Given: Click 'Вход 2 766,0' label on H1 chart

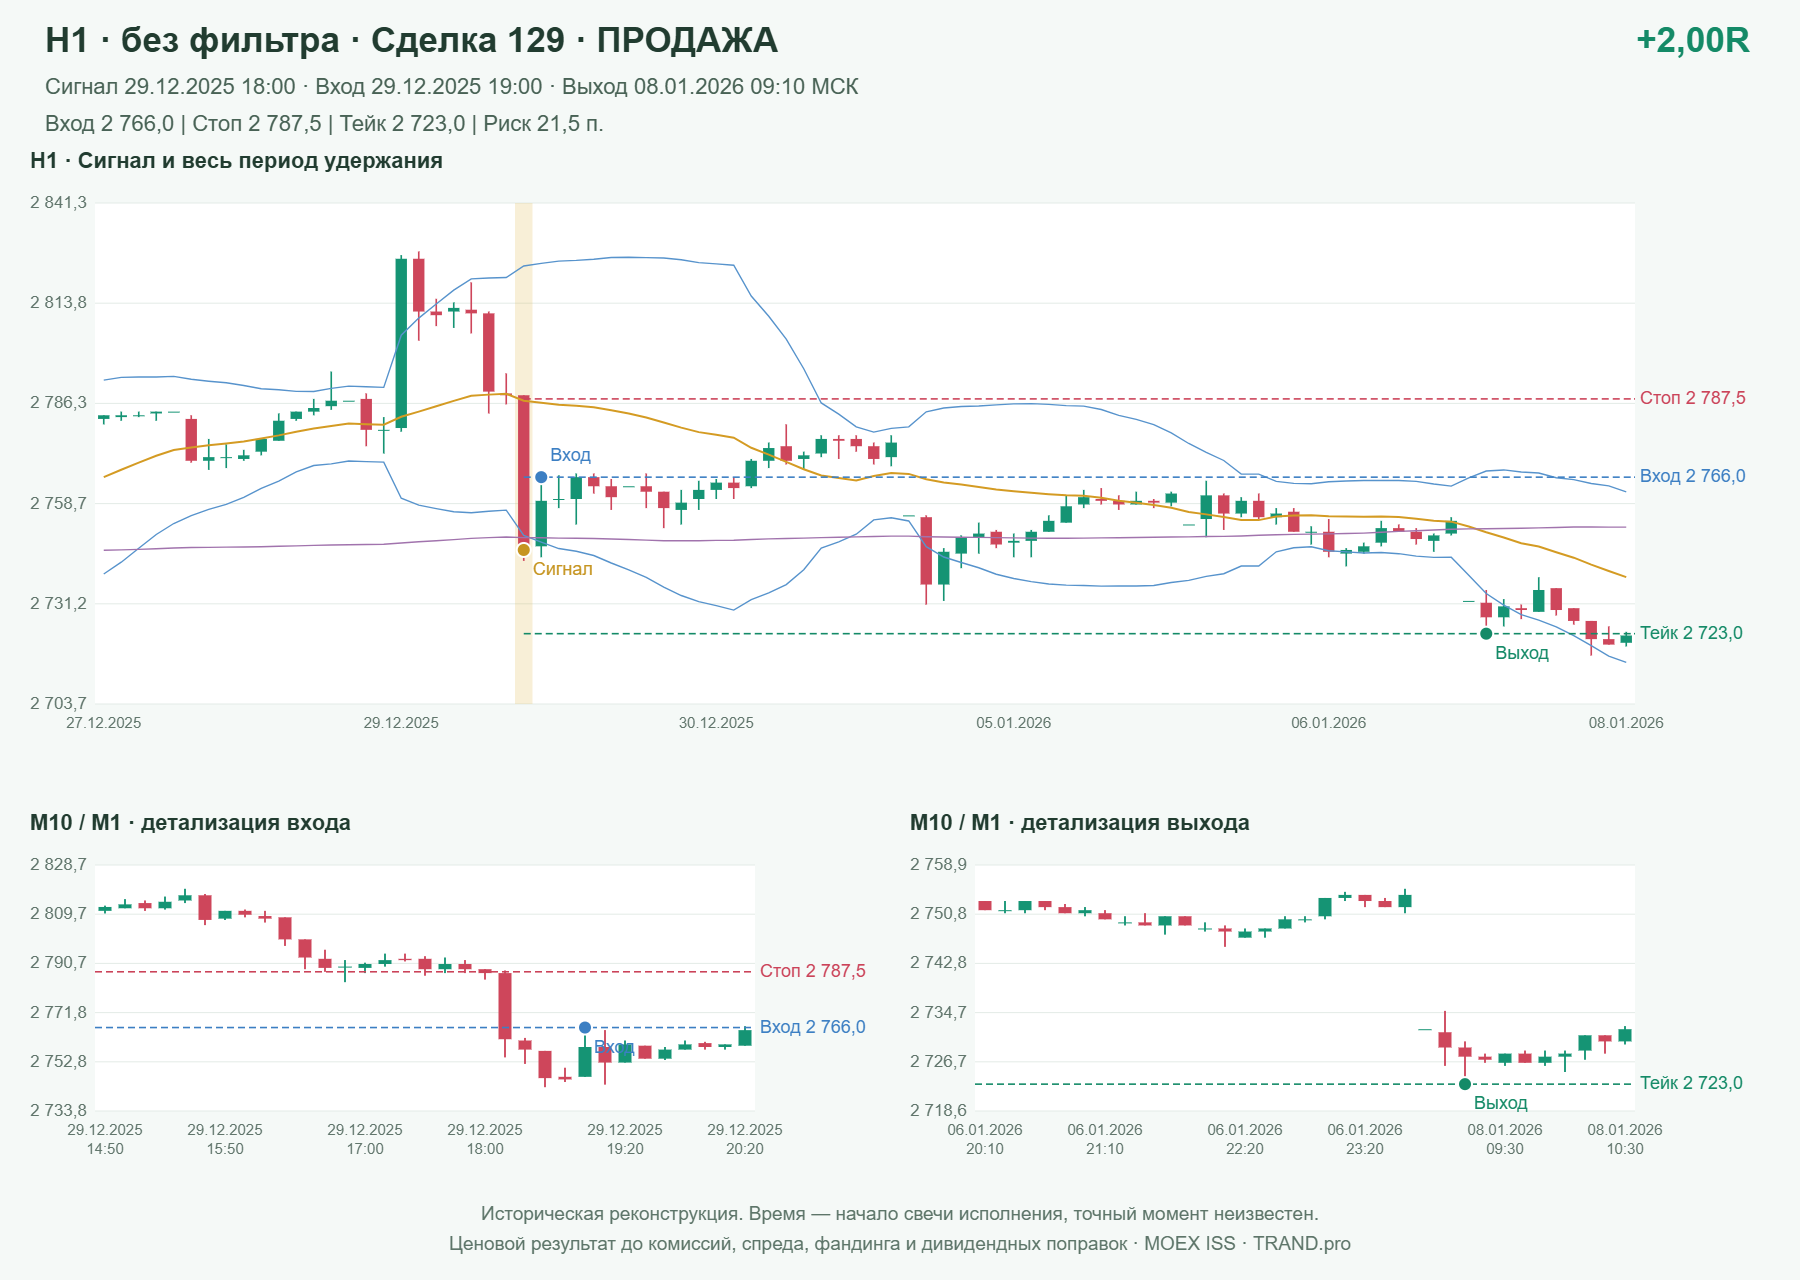Looking at the screenshot, I should (x=1692, y=476).
